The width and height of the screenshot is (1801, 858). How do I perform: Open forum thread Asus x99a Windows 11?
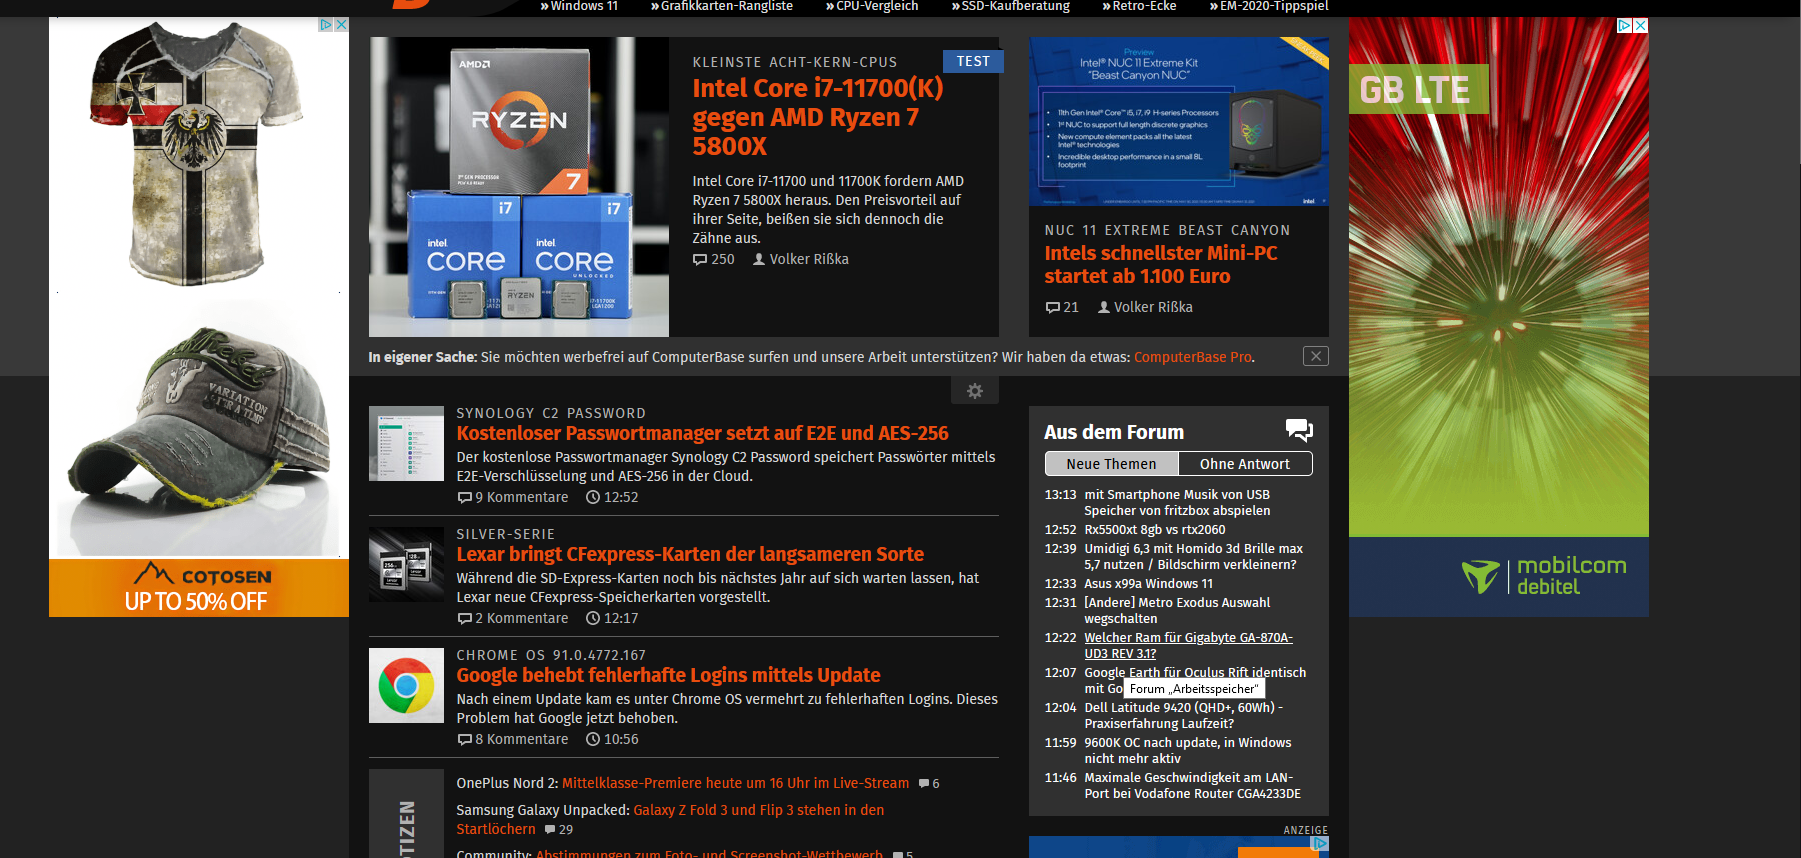[x=1148, y=584]
